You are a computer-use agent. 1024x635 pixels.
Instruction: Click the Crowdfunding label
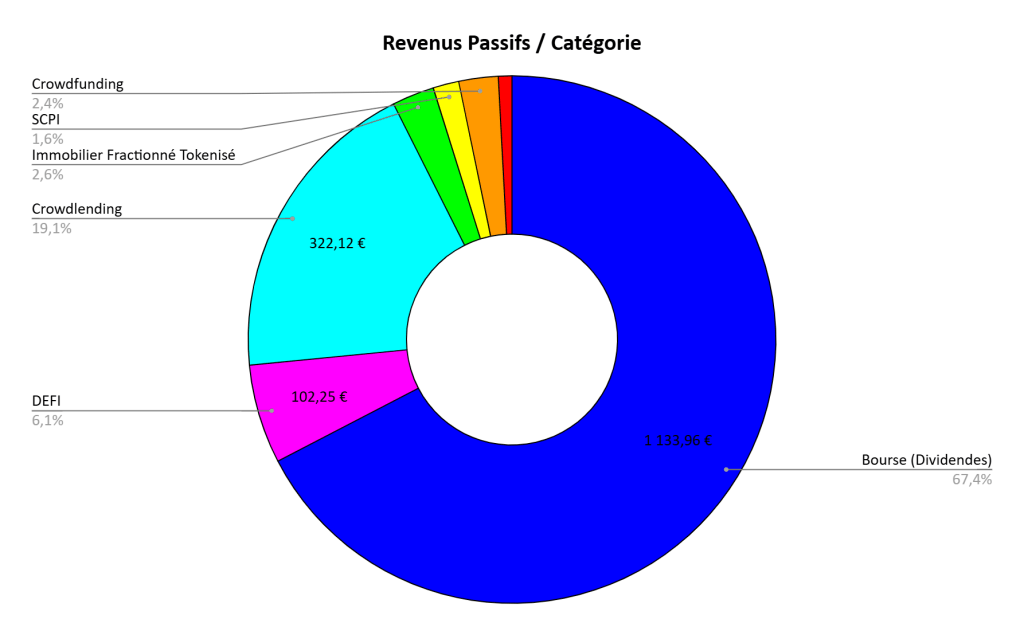[78, 84]
